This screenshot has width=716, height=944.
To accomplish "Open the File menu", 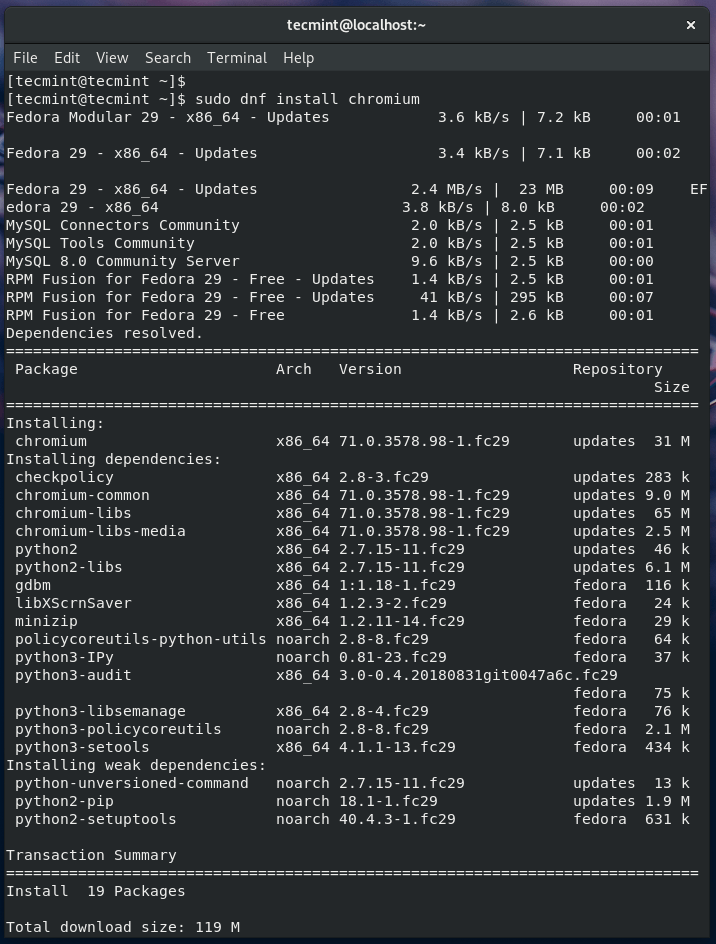I will pyautogui.click(x=25, y=58).
